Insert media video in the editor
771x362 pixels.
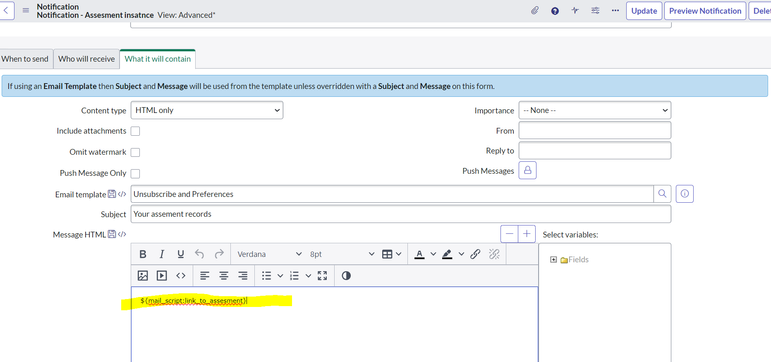coord(161,275)
